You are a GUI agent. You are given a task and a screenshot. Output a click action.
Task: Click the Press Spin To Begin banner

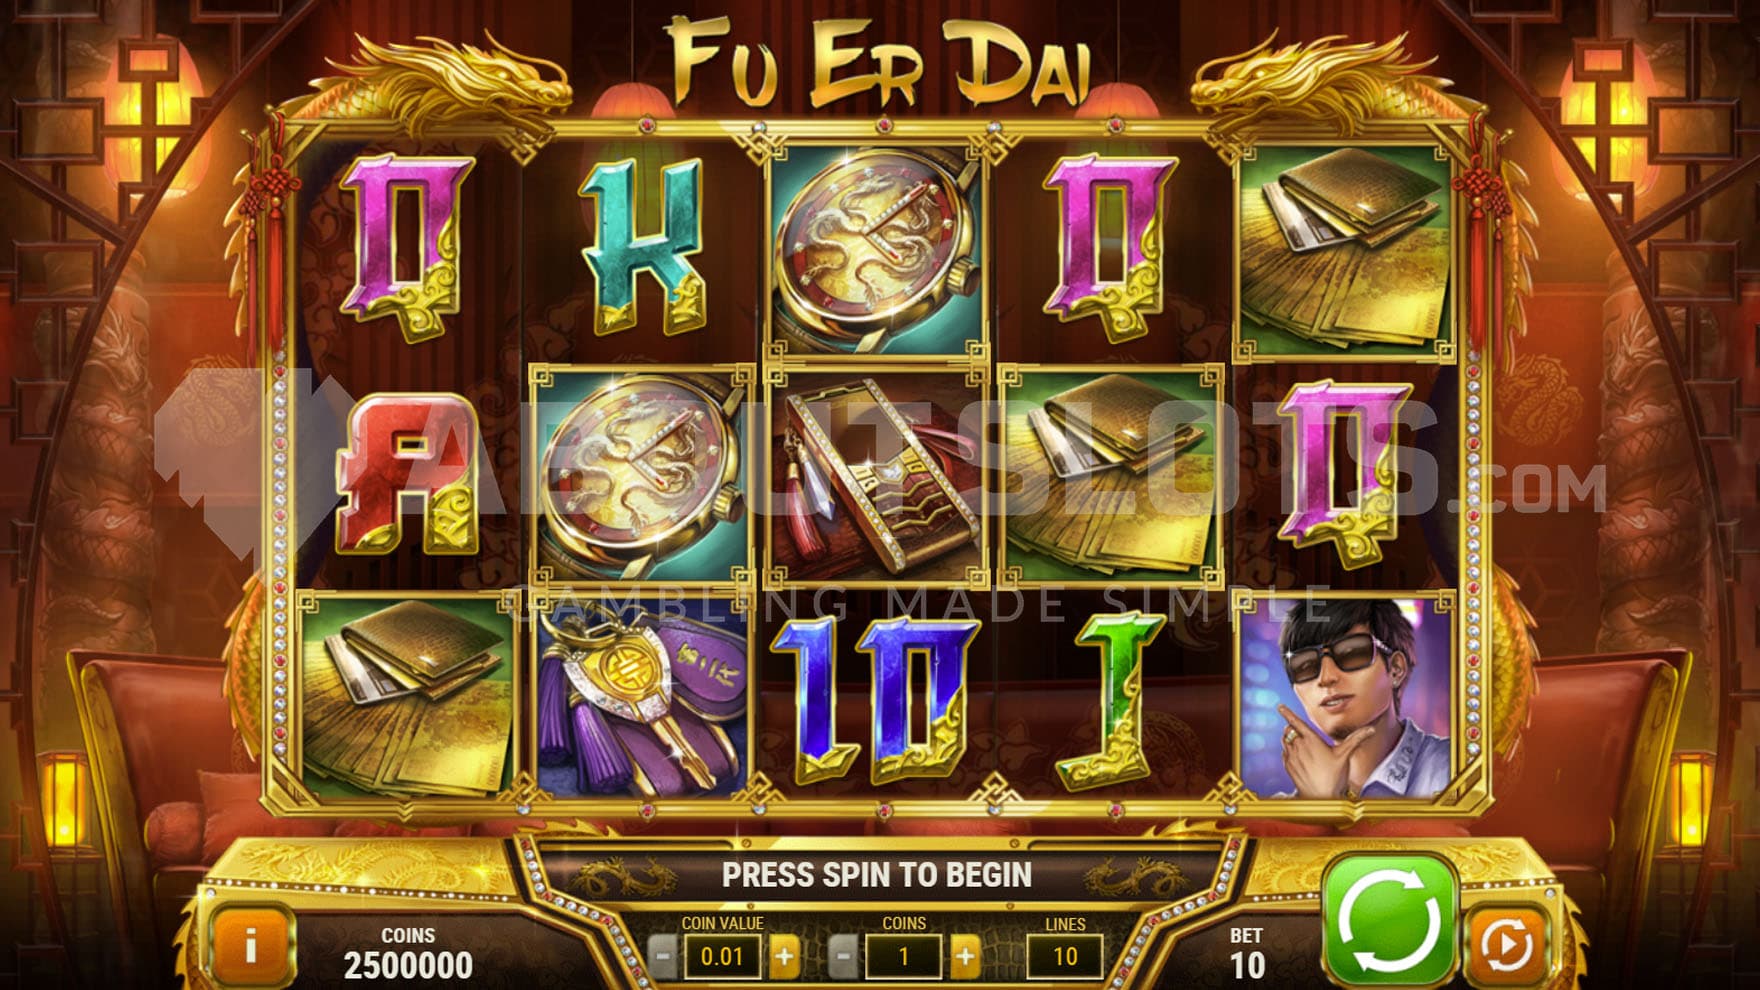[x=877, y=875]
